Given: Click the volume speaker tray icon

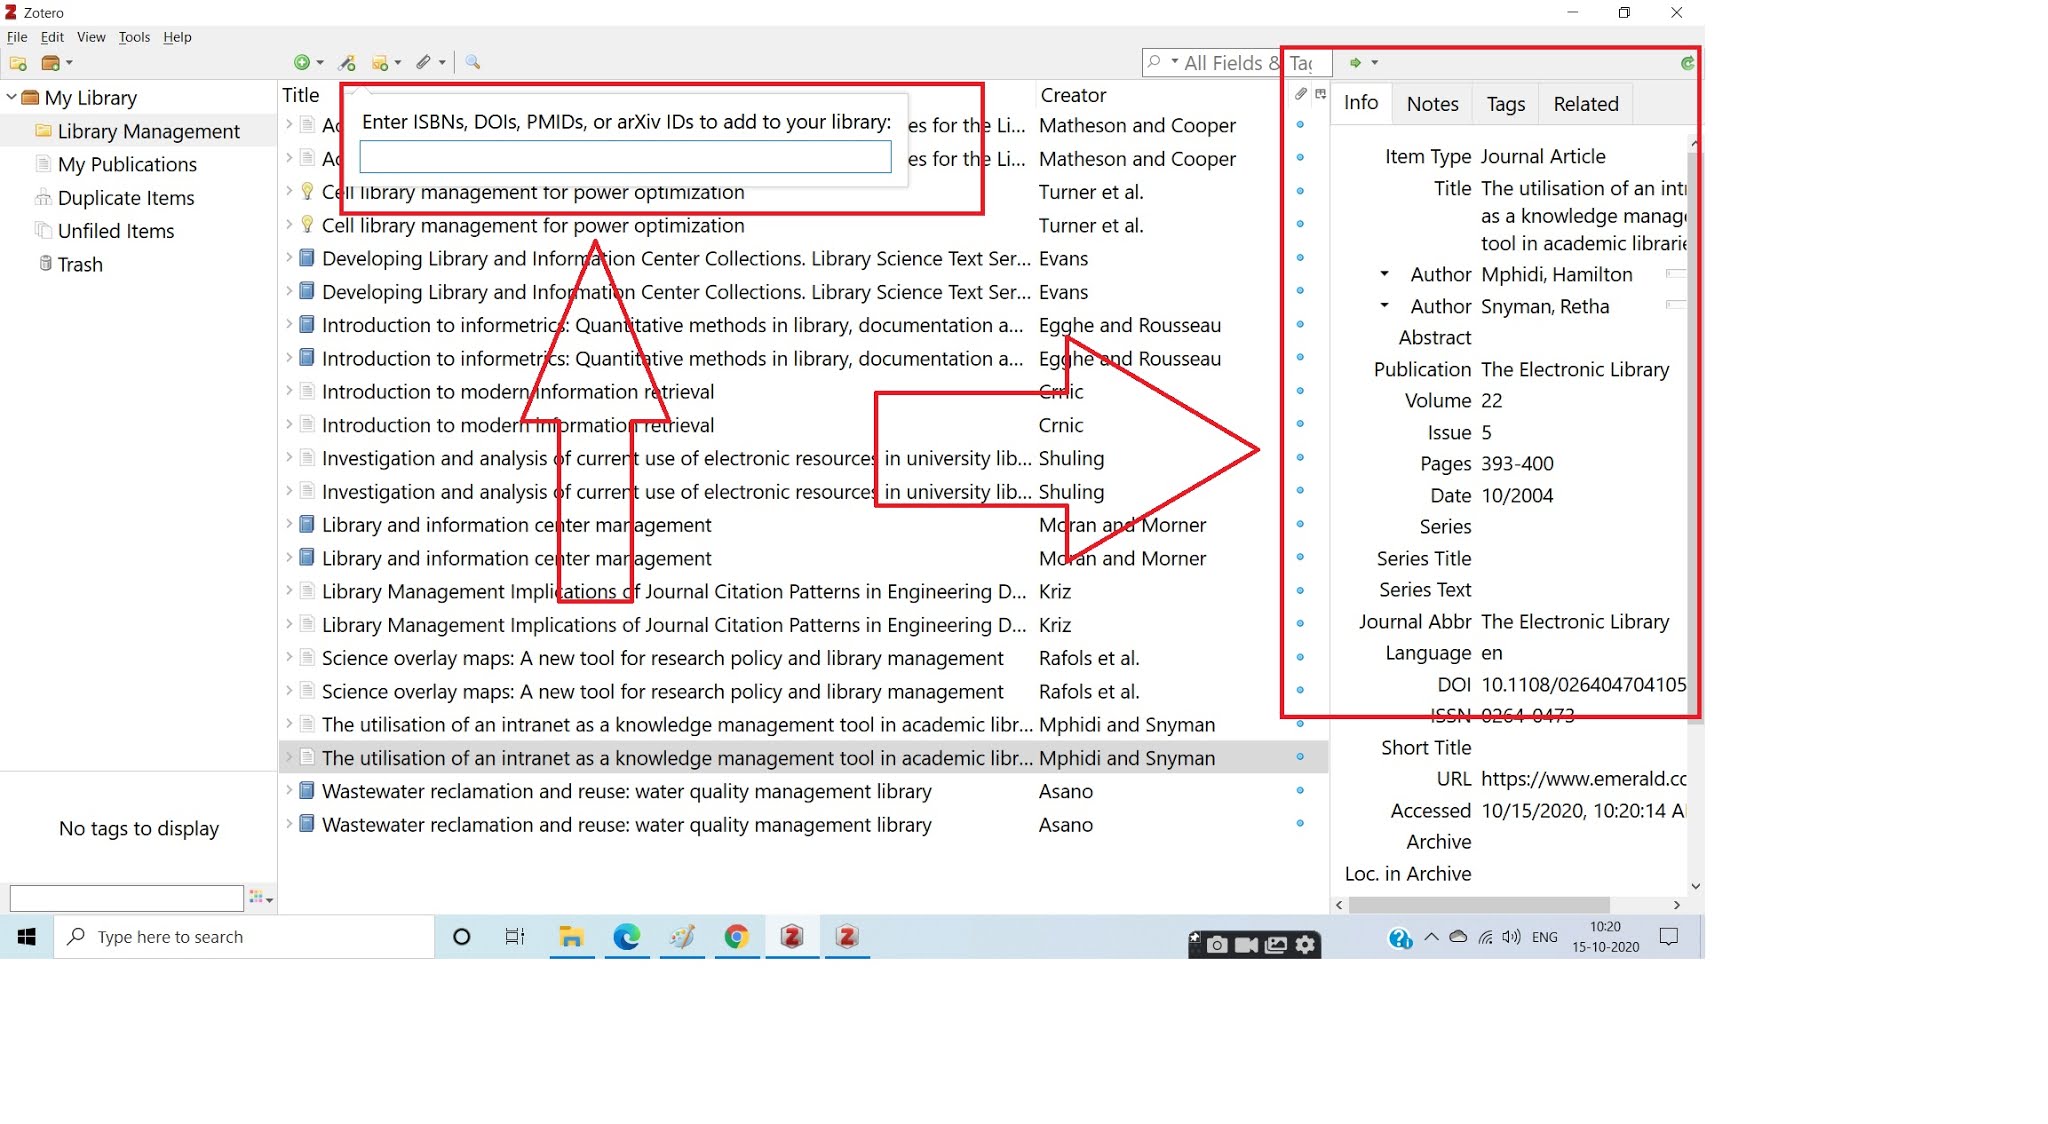Looking at the screenshot, I should click(x=1511, y=937).
